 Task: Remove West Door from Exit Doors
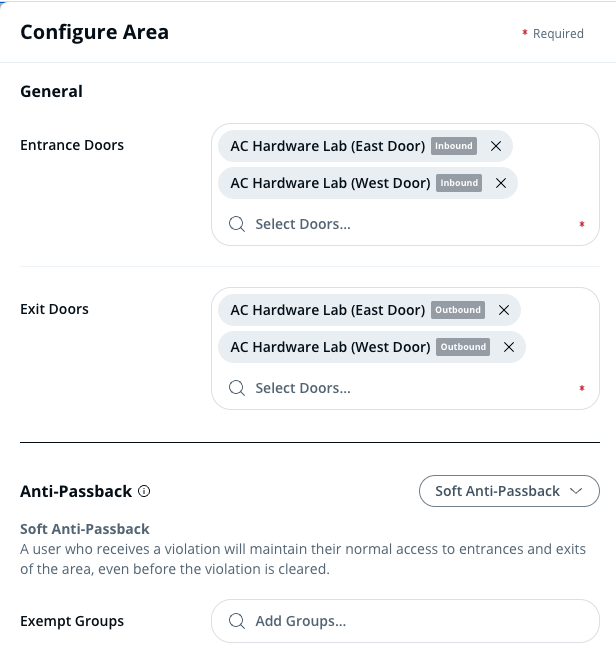click(508, 347)
